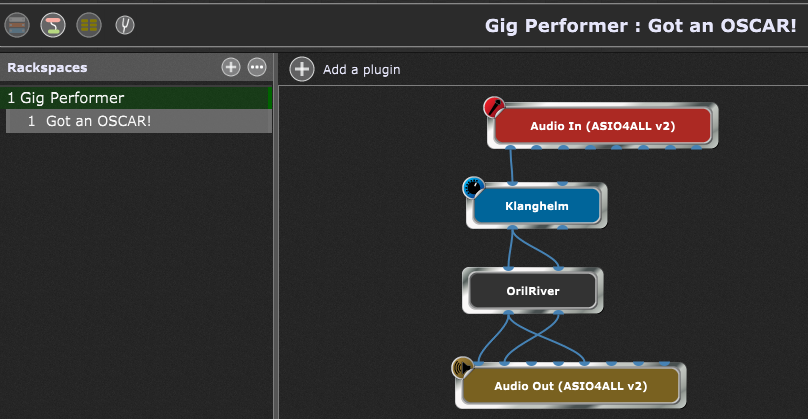
Task: Open Rackspaces more options menu
Action: point(257,67)
